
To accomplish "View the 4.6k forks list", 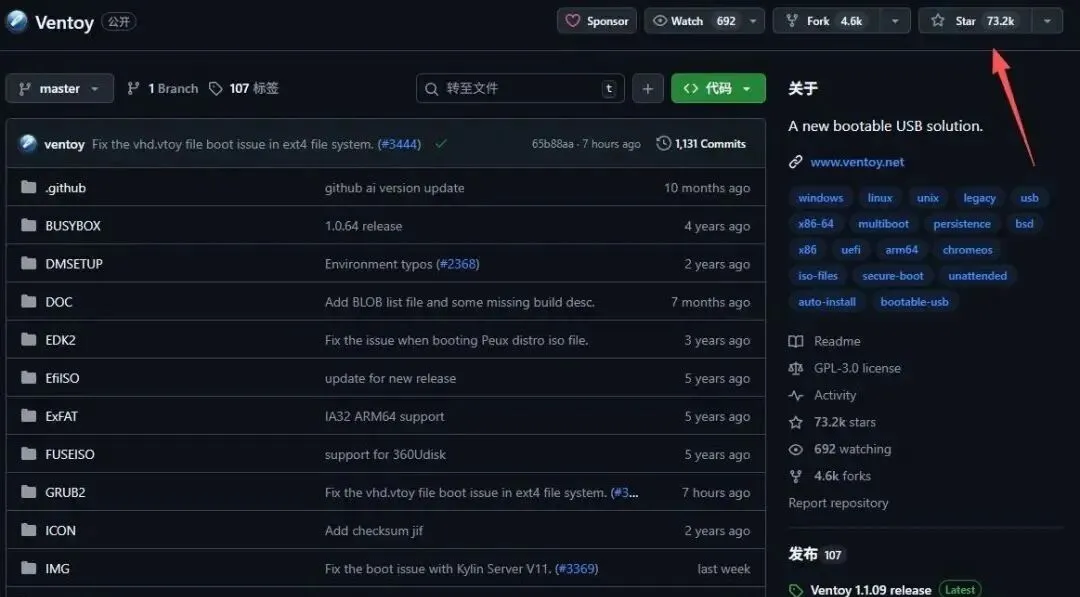I will [x=830, y=476].
